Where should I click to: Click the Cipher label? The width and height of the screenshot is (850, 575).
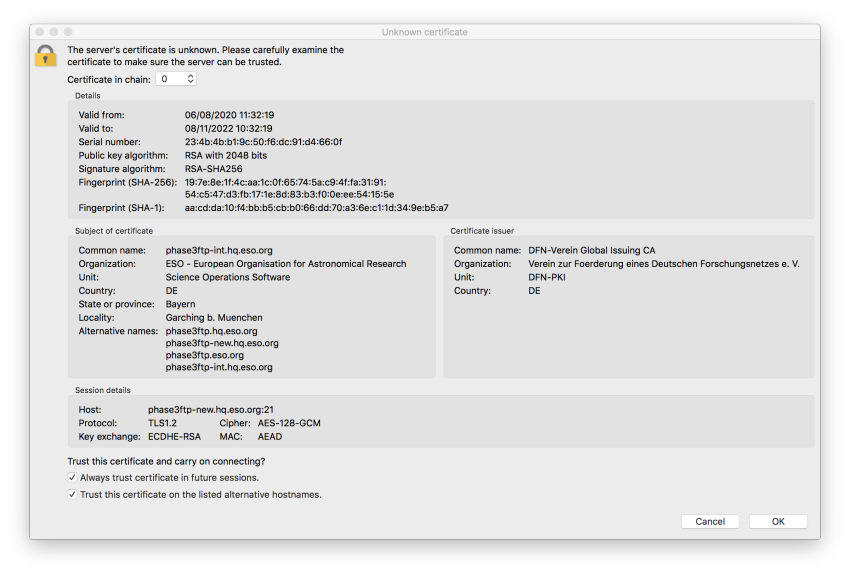point(235,423)
